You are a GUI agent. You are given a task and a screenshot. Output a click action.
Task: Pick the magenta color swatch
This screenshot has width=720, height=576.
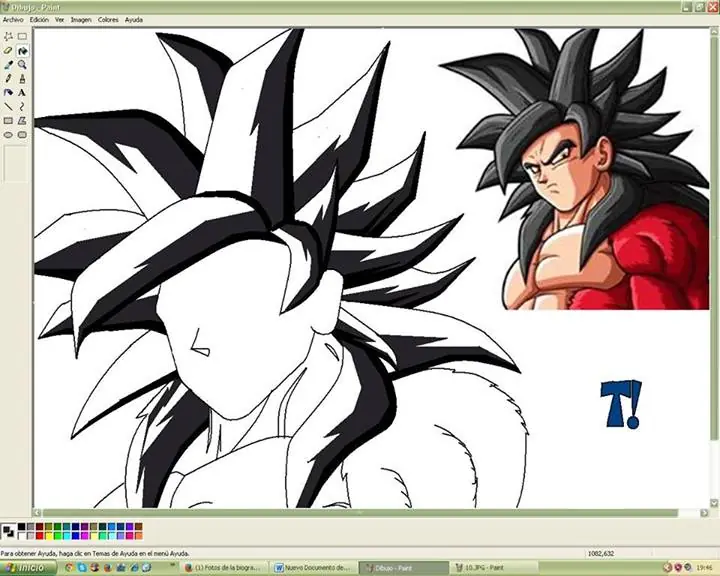pos(84,536)
